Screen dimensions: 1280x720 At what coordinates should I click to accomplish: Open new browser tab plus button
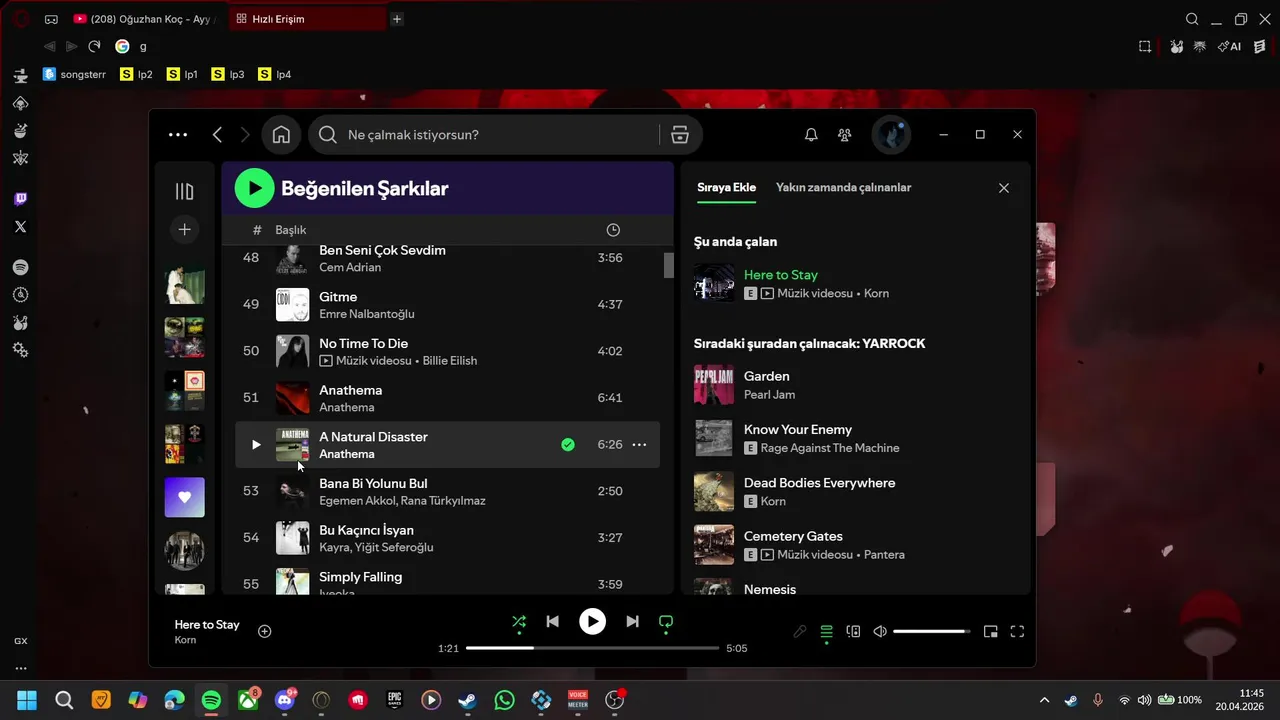pyautogui.click(x=397, y=19)
